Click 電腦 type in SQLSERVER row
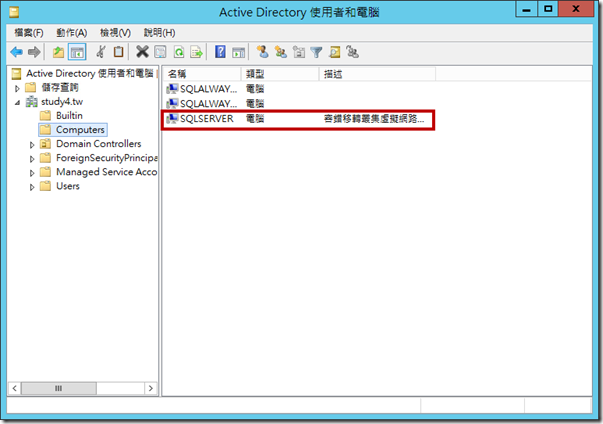Image resolution: width=603 pixels, height=424 pixels. click(255, 119)
